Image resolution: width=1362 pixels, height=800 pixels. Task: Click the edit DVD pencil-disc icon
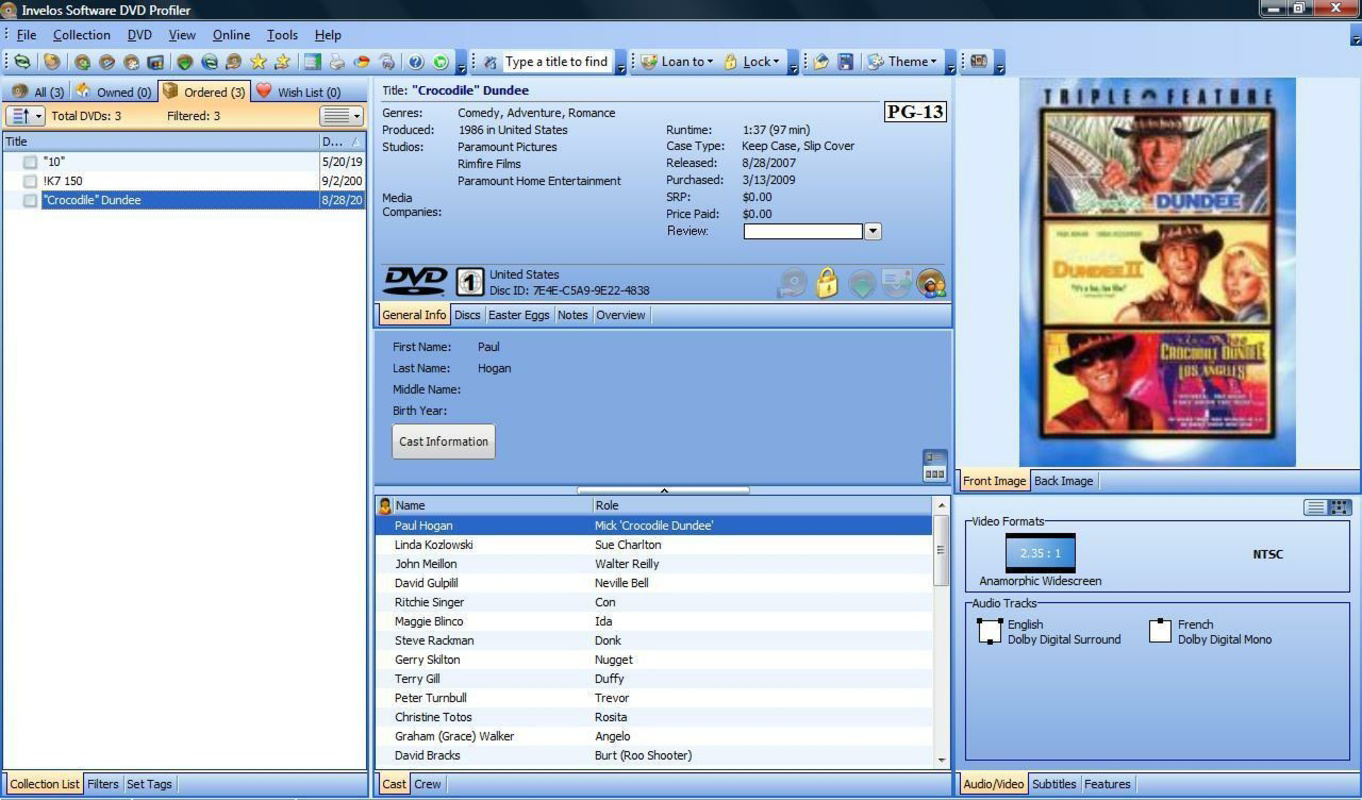pos(107,62)
